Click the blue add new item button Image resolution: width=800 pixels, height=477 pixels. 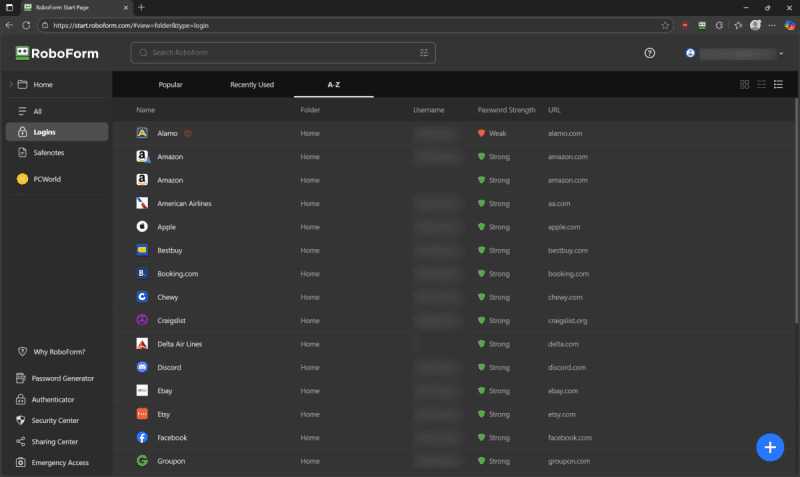tap(769, 447)
